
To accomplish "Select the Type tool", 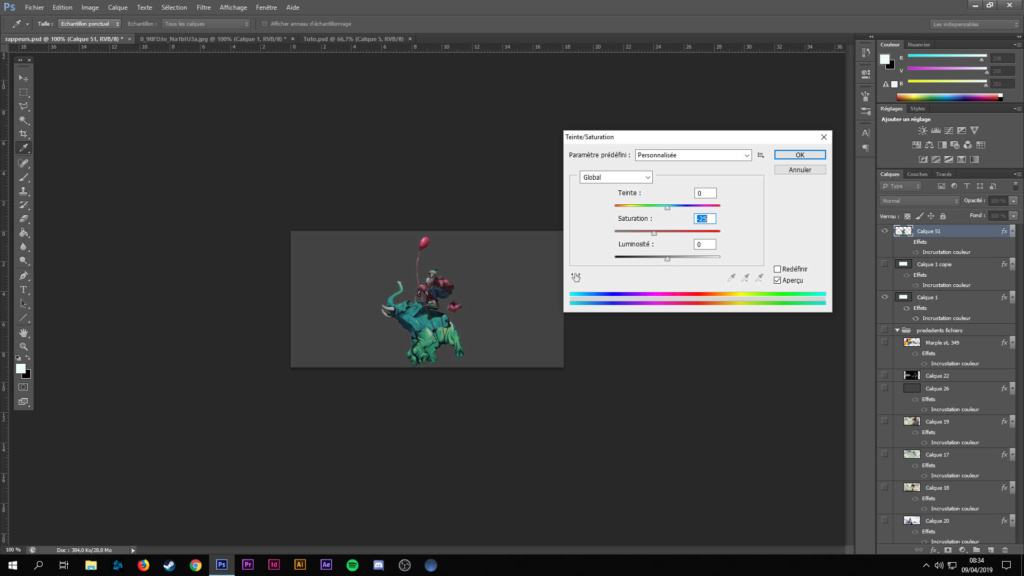I will pyautogui.click(x=24, y=290).
